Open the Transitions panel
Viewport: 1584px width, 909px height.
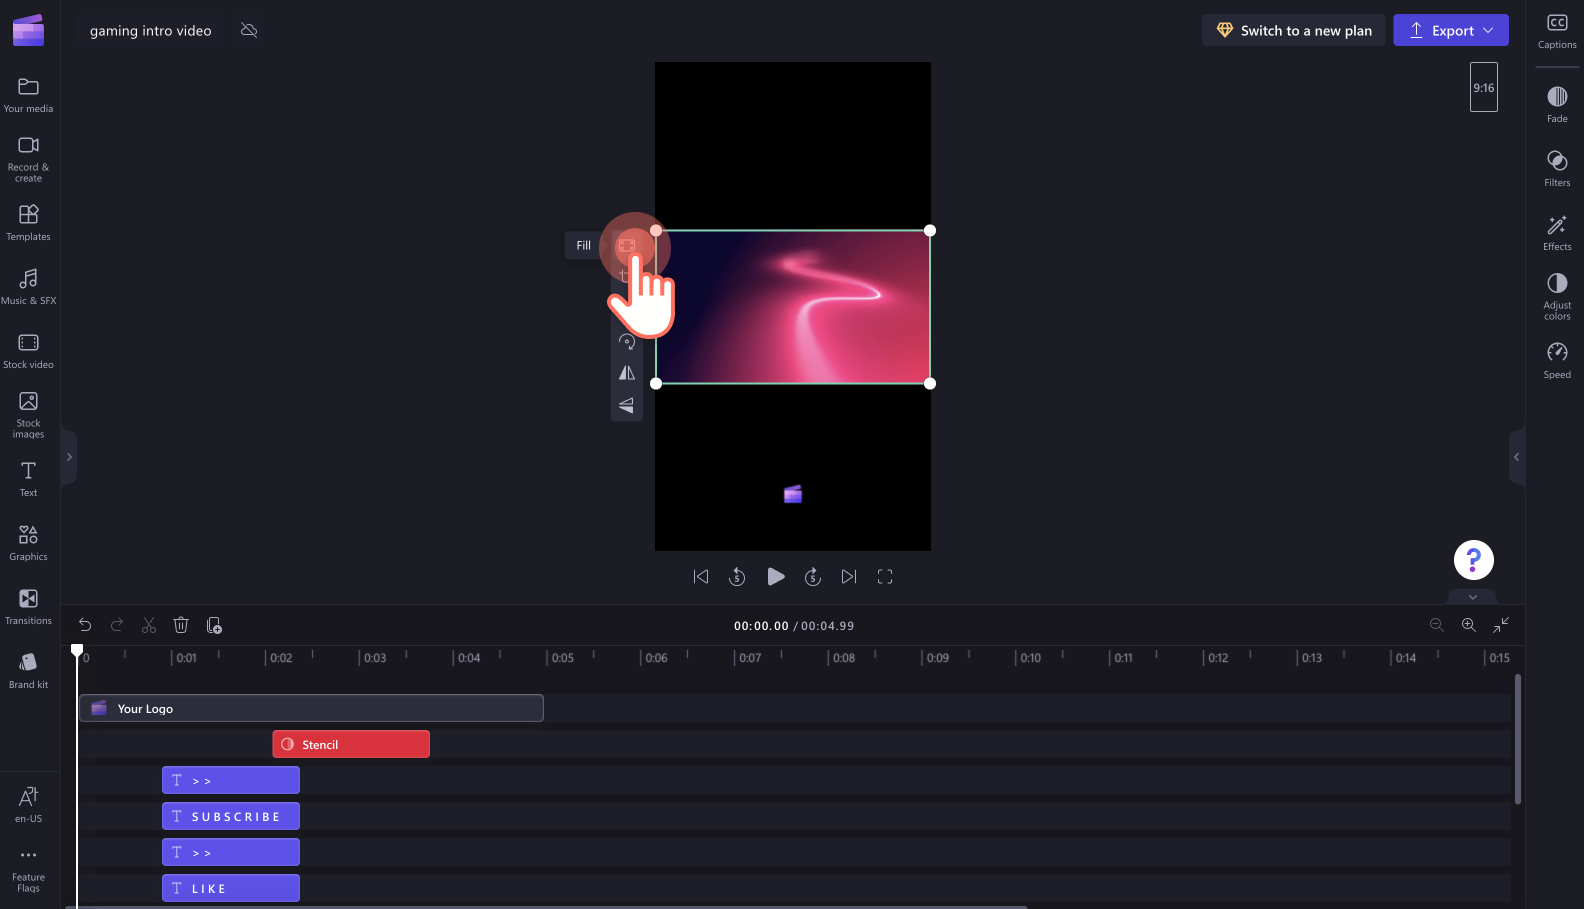(28, 607)
